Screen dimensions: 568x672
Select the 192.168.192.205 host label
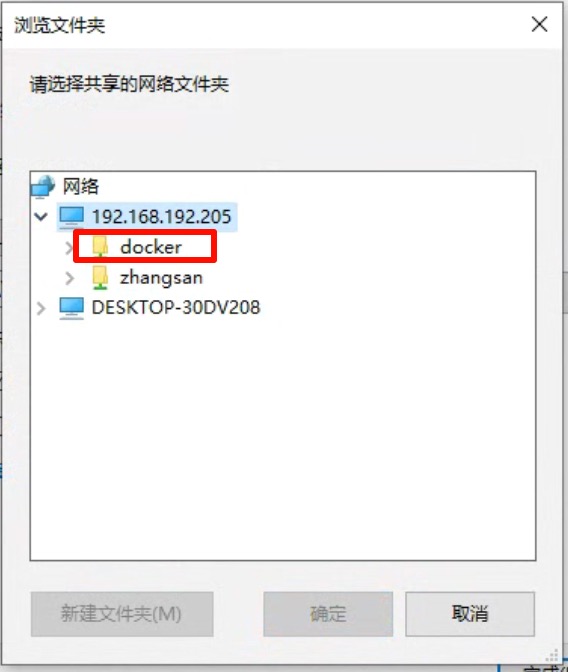[x=162, y=216]
